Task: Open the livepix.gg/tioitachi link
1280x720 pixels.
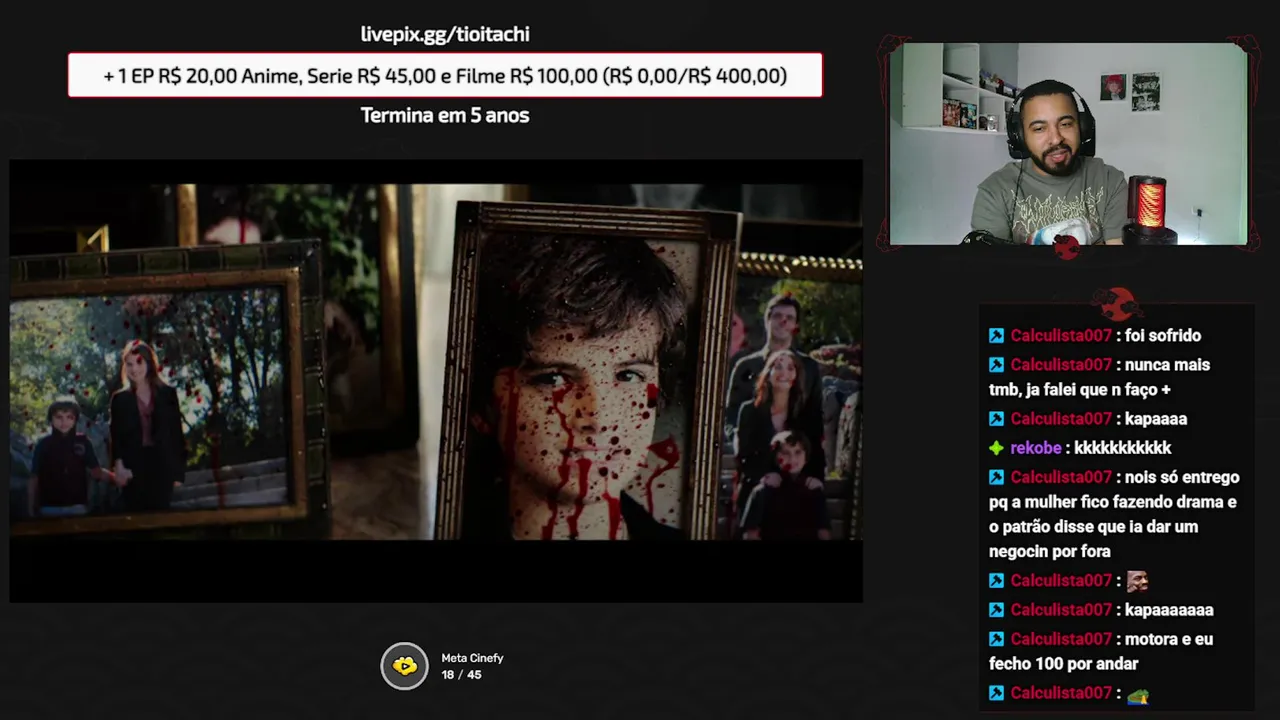Action: point(445,34)
